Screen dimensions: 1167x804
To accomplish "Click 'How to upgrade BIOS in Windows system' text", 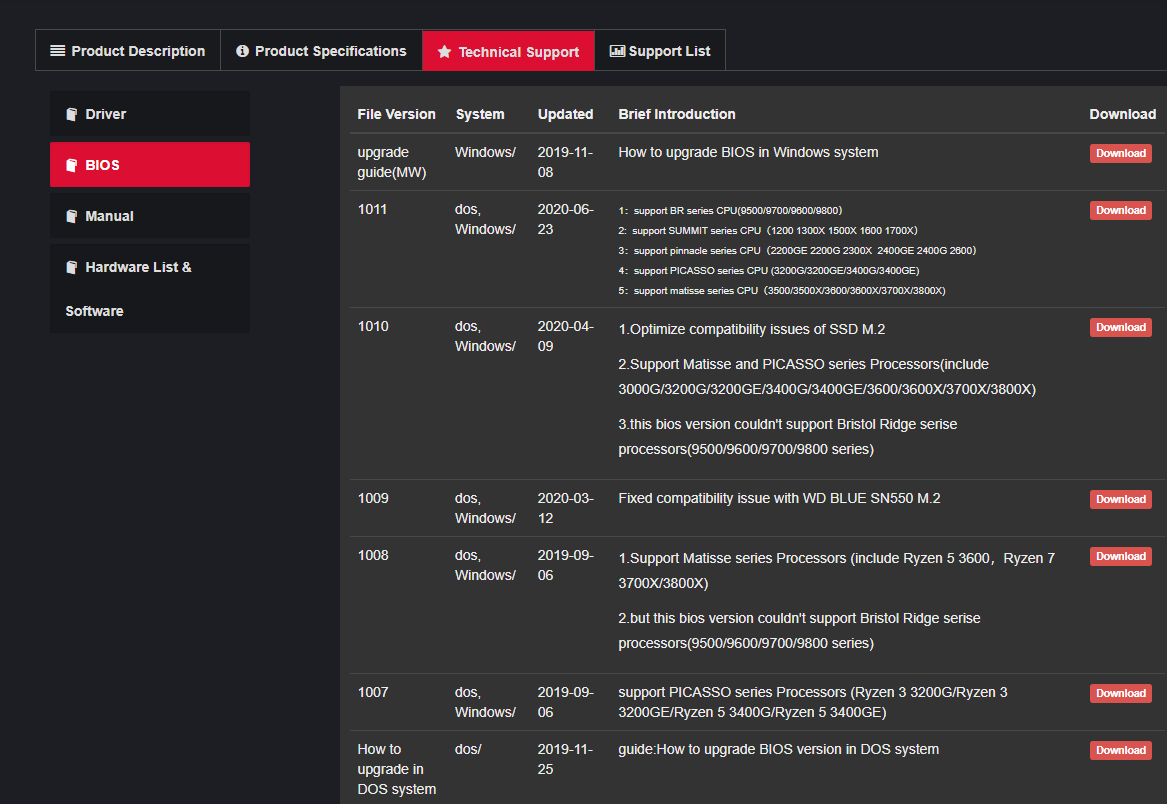I will coord(748,152).
